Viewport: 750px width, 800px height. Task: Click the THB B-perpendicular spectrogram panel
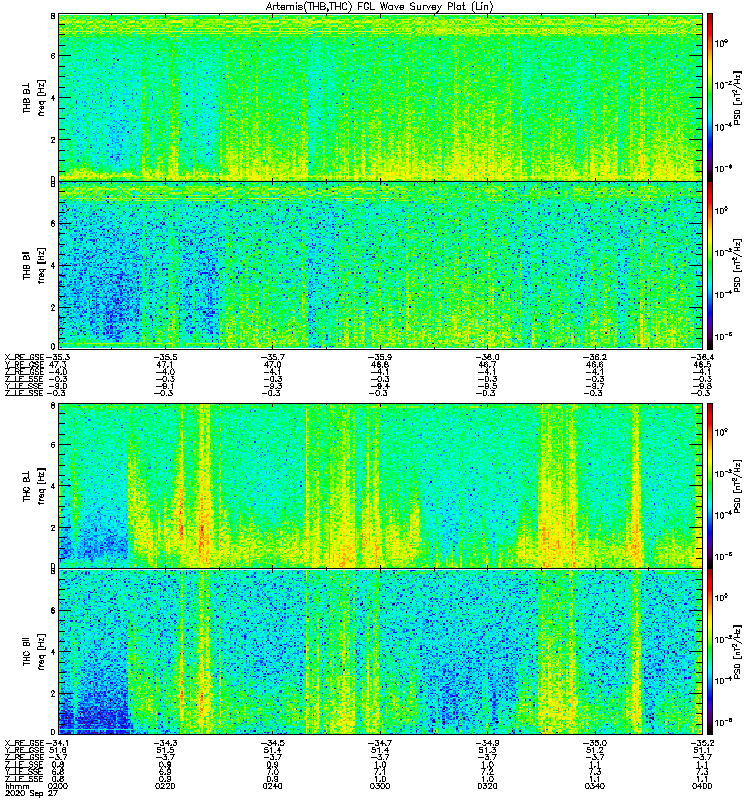[x=380, y=97]
